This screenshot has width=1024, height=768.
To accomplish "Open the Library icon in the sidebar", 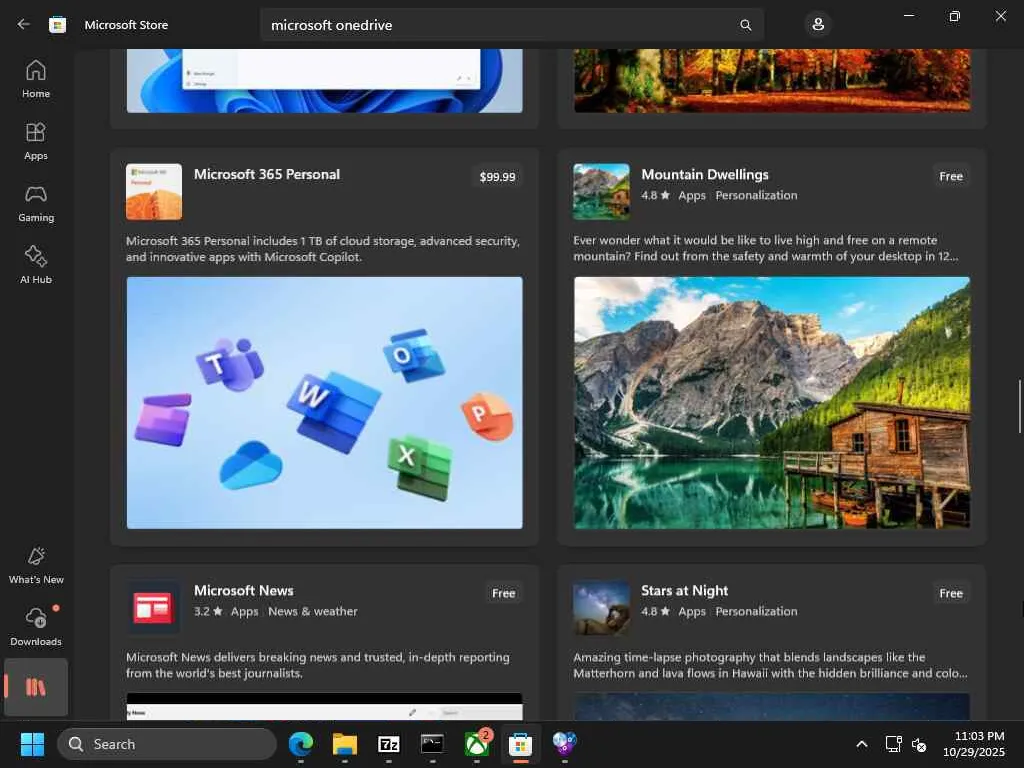I will point(36,687).
